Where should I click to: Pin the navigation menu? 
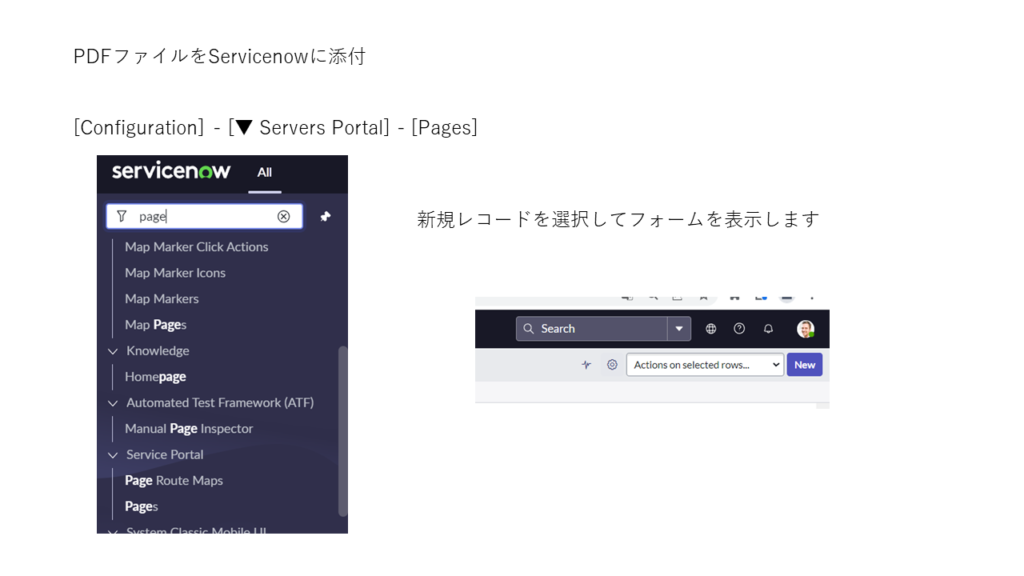[325, 216]
